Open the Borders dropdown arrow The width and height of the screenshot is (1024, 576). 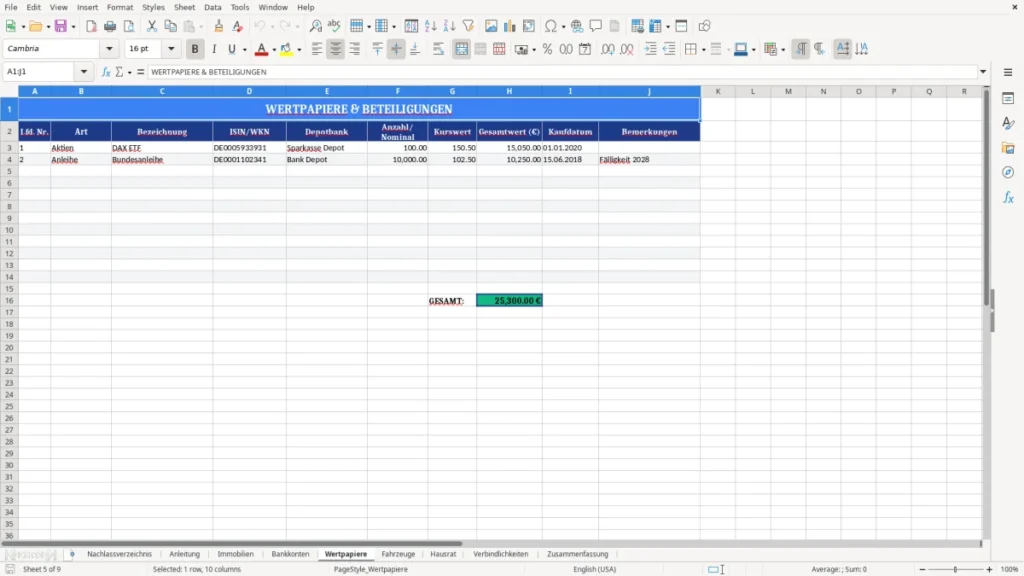click(x=703, y=50)
